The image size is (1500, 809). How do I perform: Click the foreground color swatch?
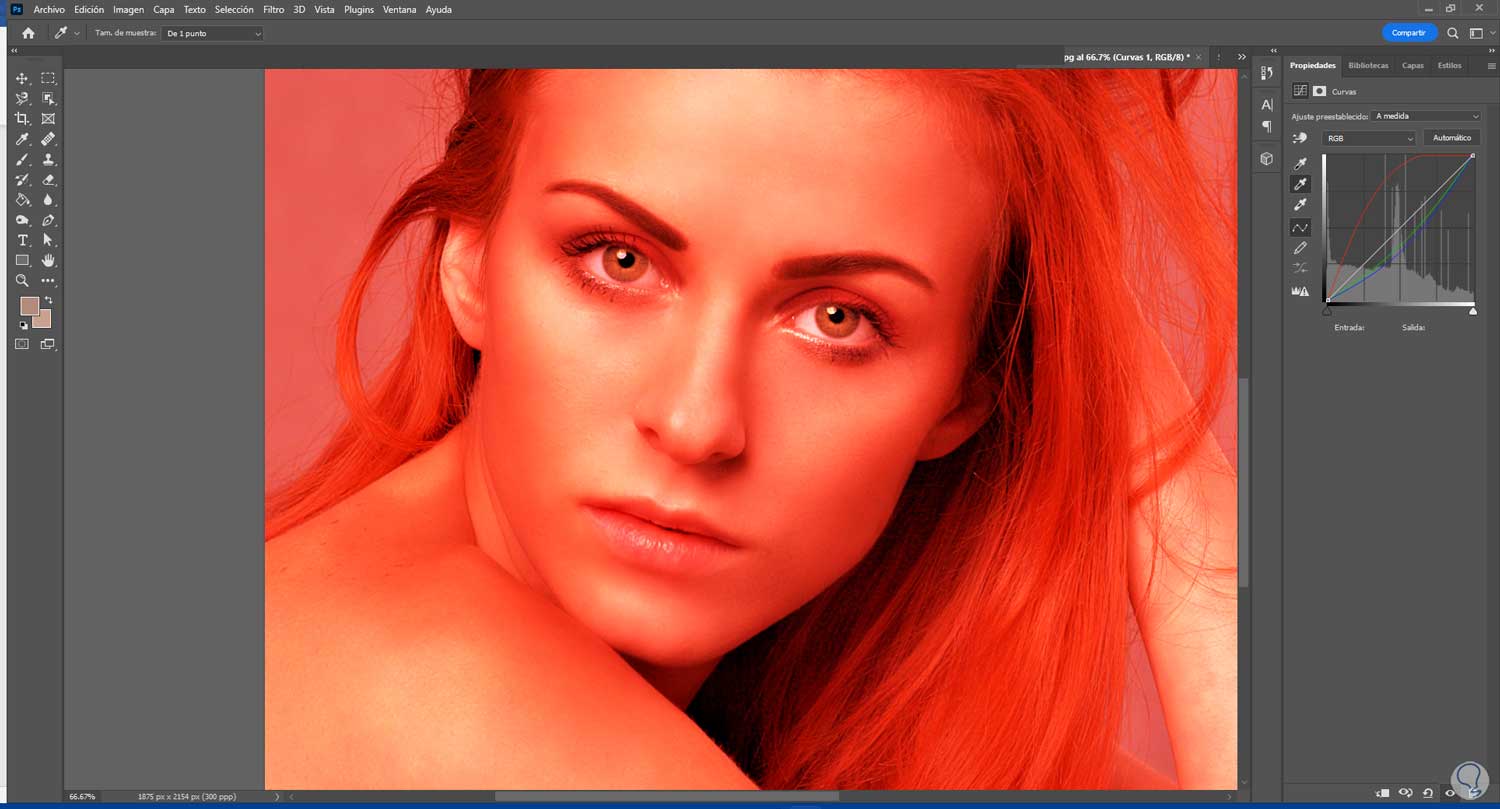pyautogui.click(x=29, y=305)
